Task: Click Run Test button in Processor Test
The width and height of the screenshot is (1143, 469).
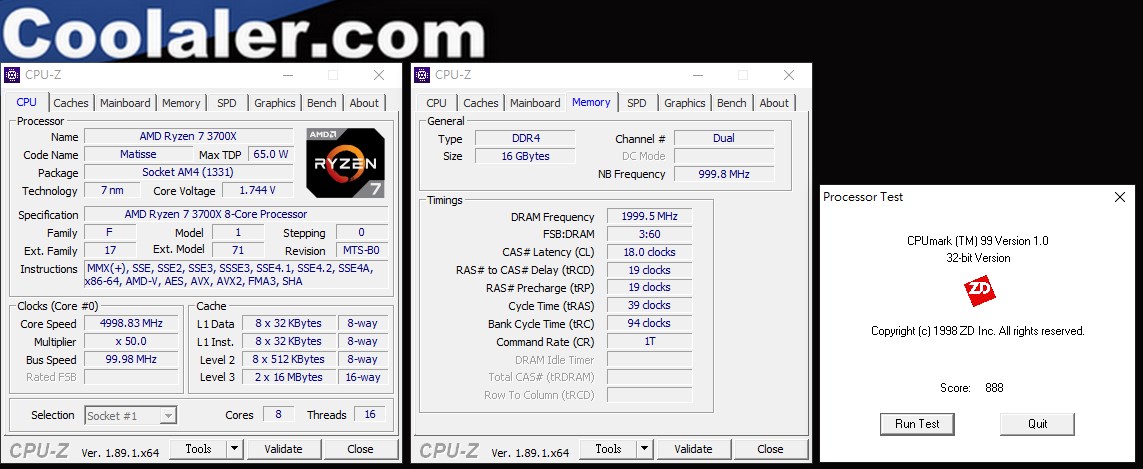Action: (x=917, y=424)
